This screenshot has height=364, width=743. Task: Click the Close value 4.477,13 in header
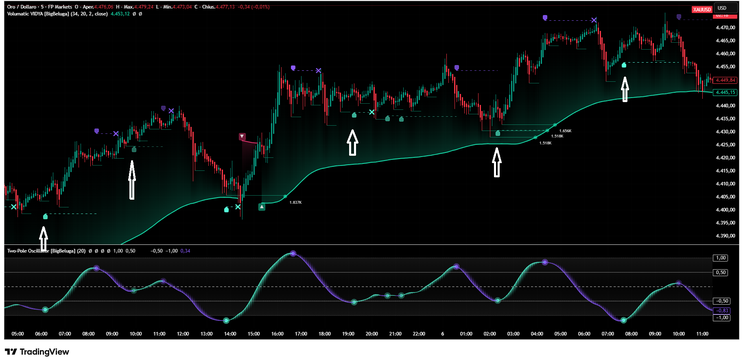tap(224, 8)
